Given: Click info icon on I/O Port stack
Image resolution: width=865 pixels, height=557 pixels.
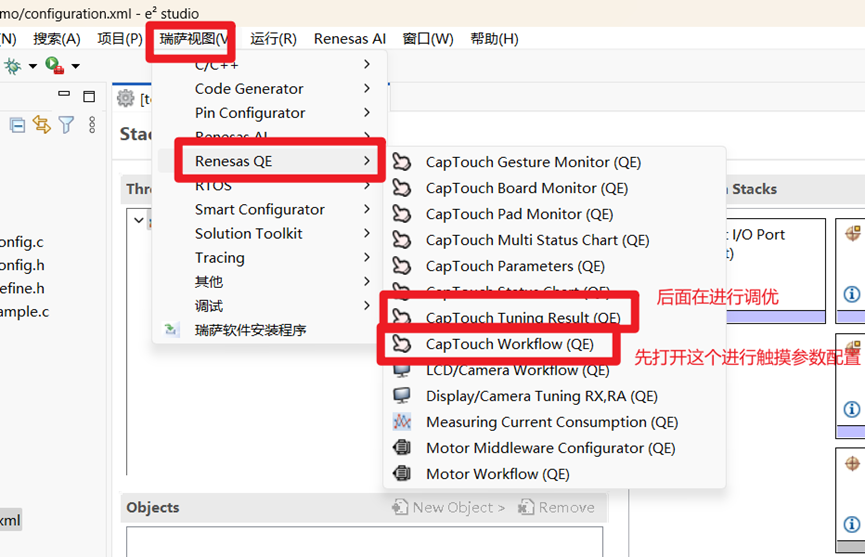Looking at the screenshot, I should pyautogui.click(x=852, y=294).
